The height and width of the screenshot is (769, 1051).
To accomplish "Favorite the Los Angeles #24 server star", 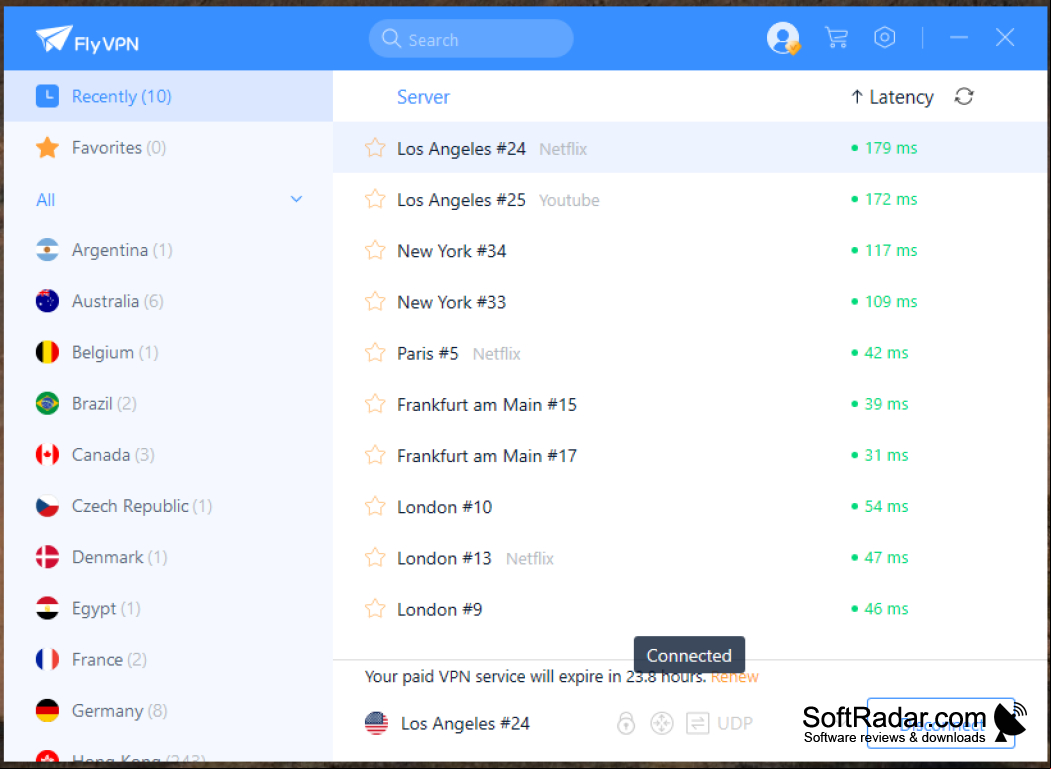I will (375, 147).
